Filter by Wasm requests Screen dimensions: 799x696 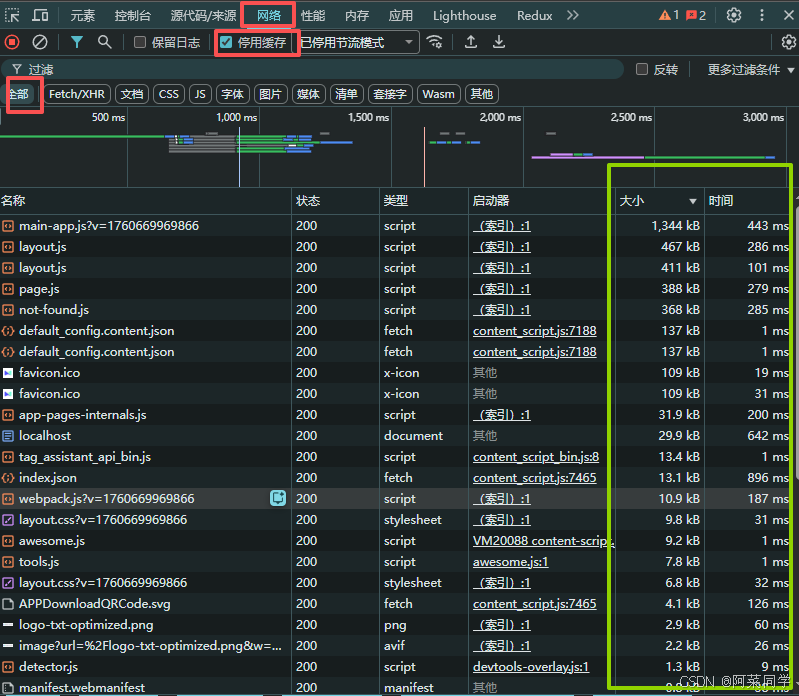pyautogui.click(x=438, y=94)
